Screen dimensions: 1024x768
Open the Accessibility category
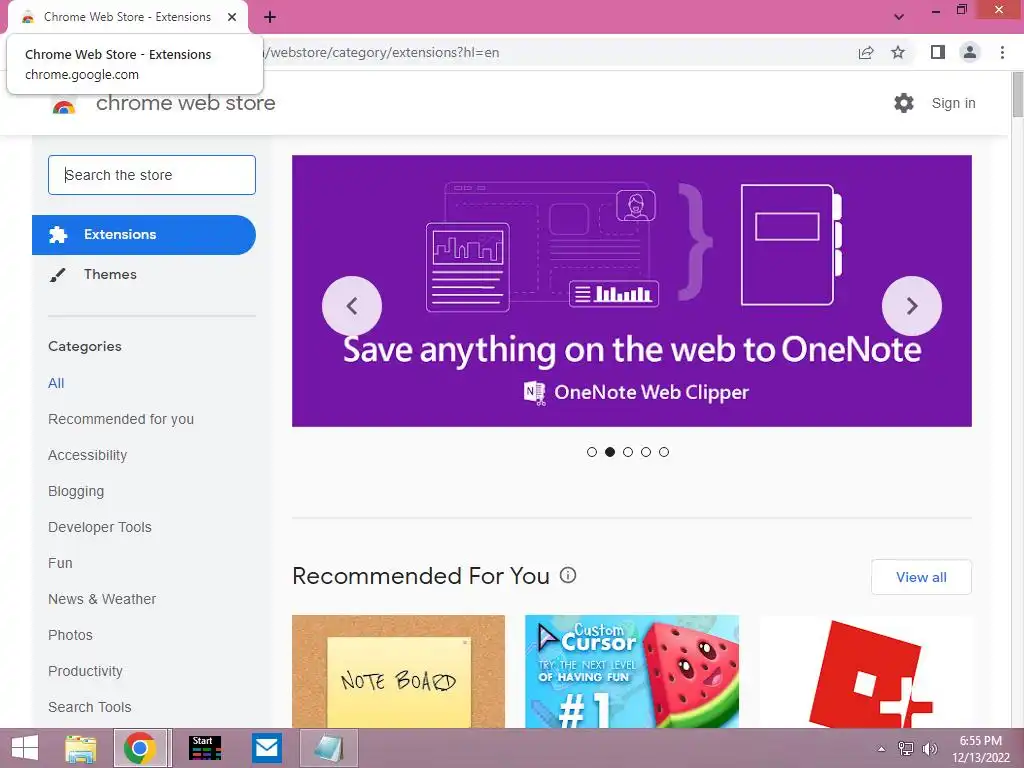(88, 455)
